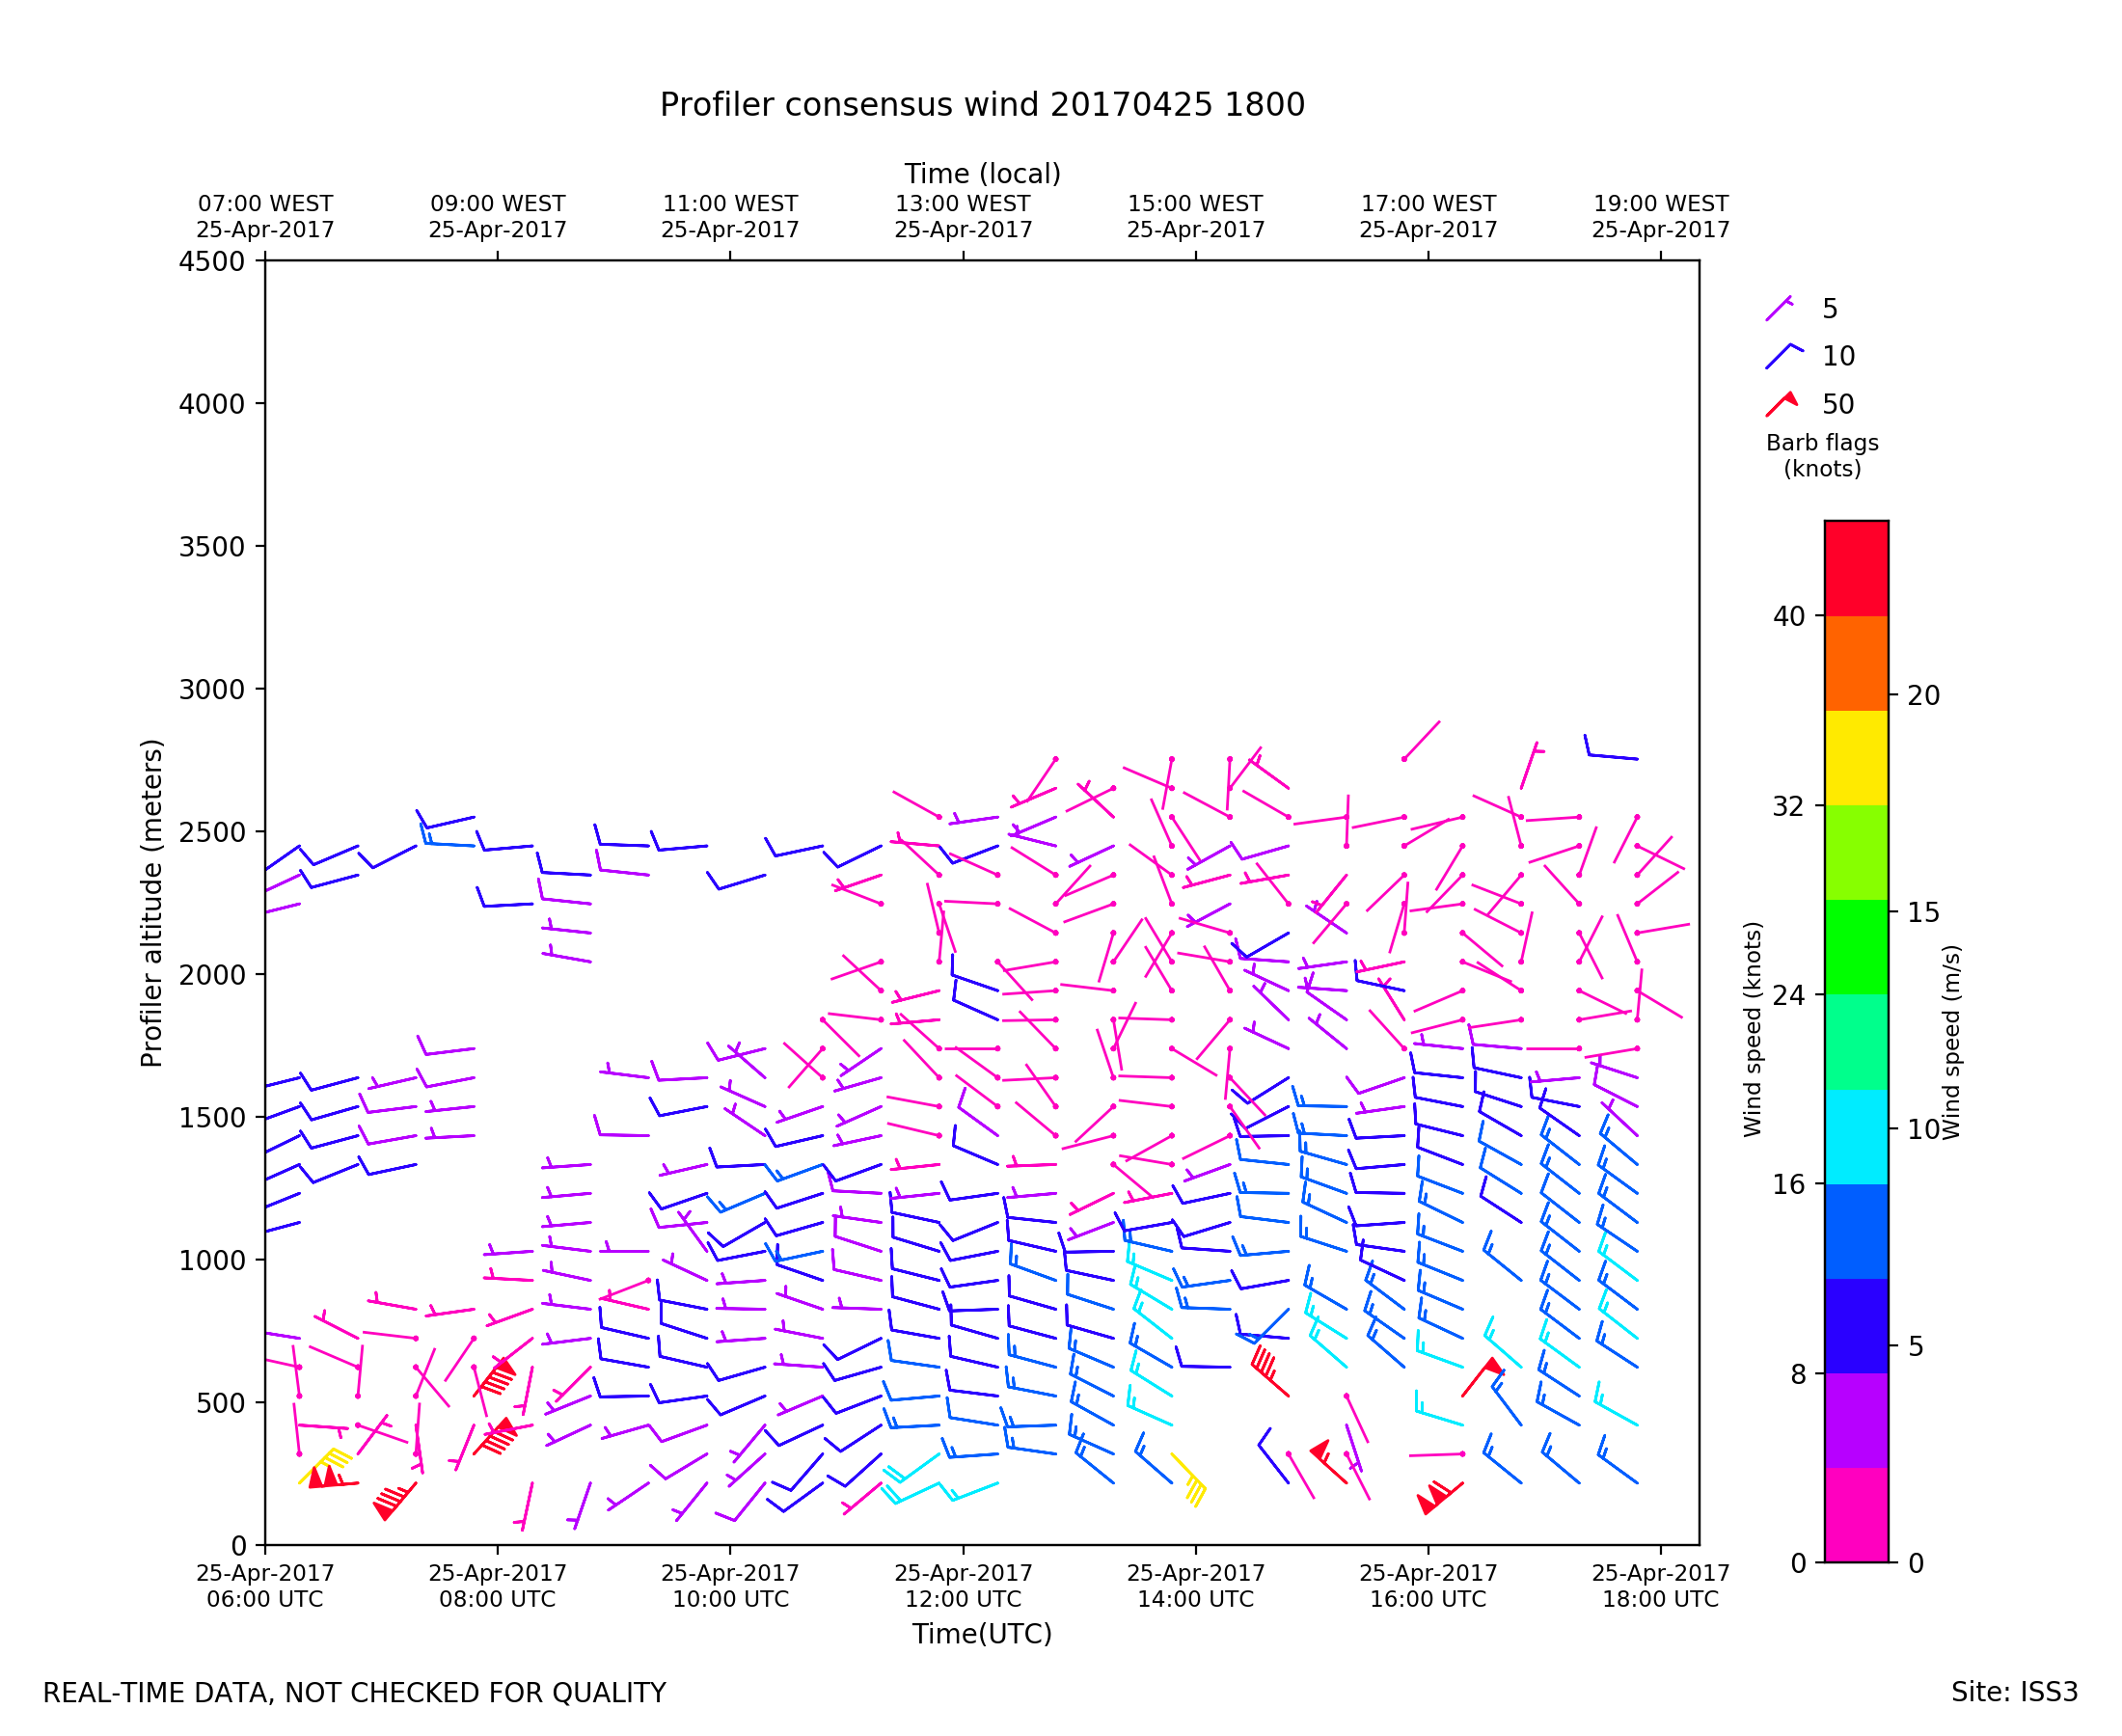
Task: Click the Time (local) axis title
Action: click(x=981, y=174)
